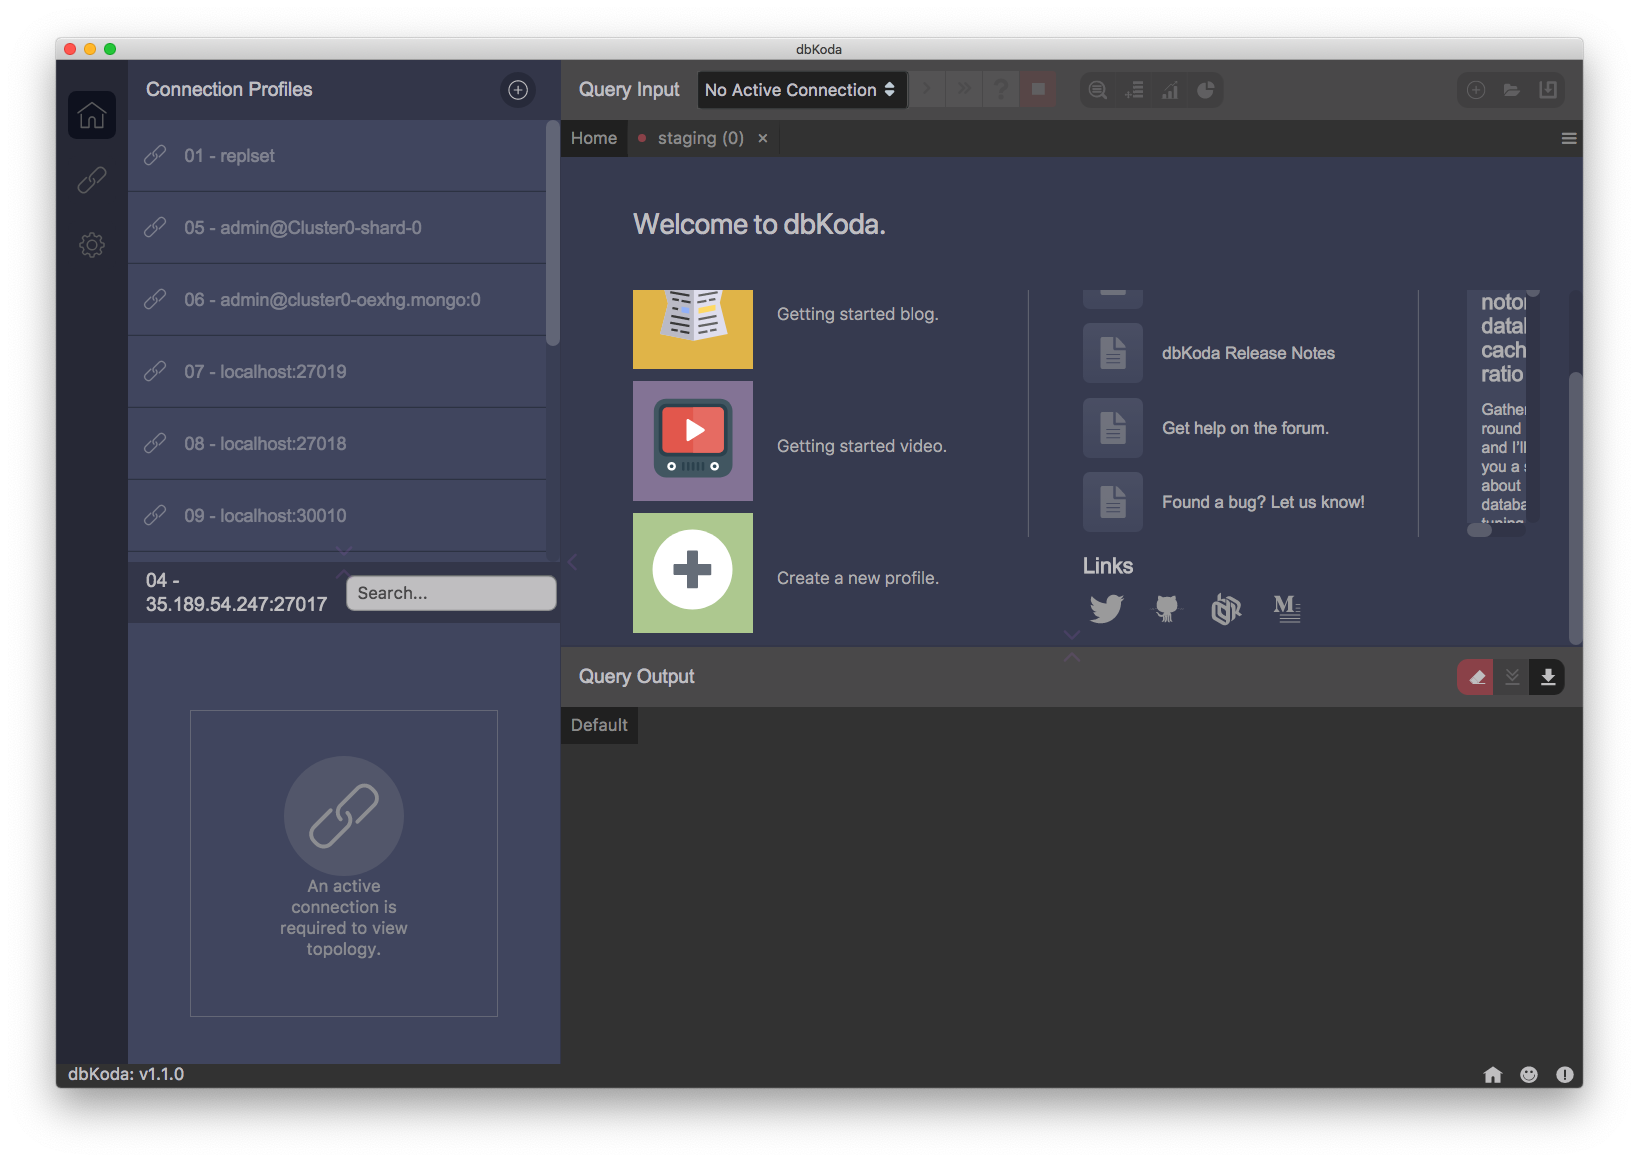
Task: Open the GitHub link icon
Action: [x=1166, y=608]
